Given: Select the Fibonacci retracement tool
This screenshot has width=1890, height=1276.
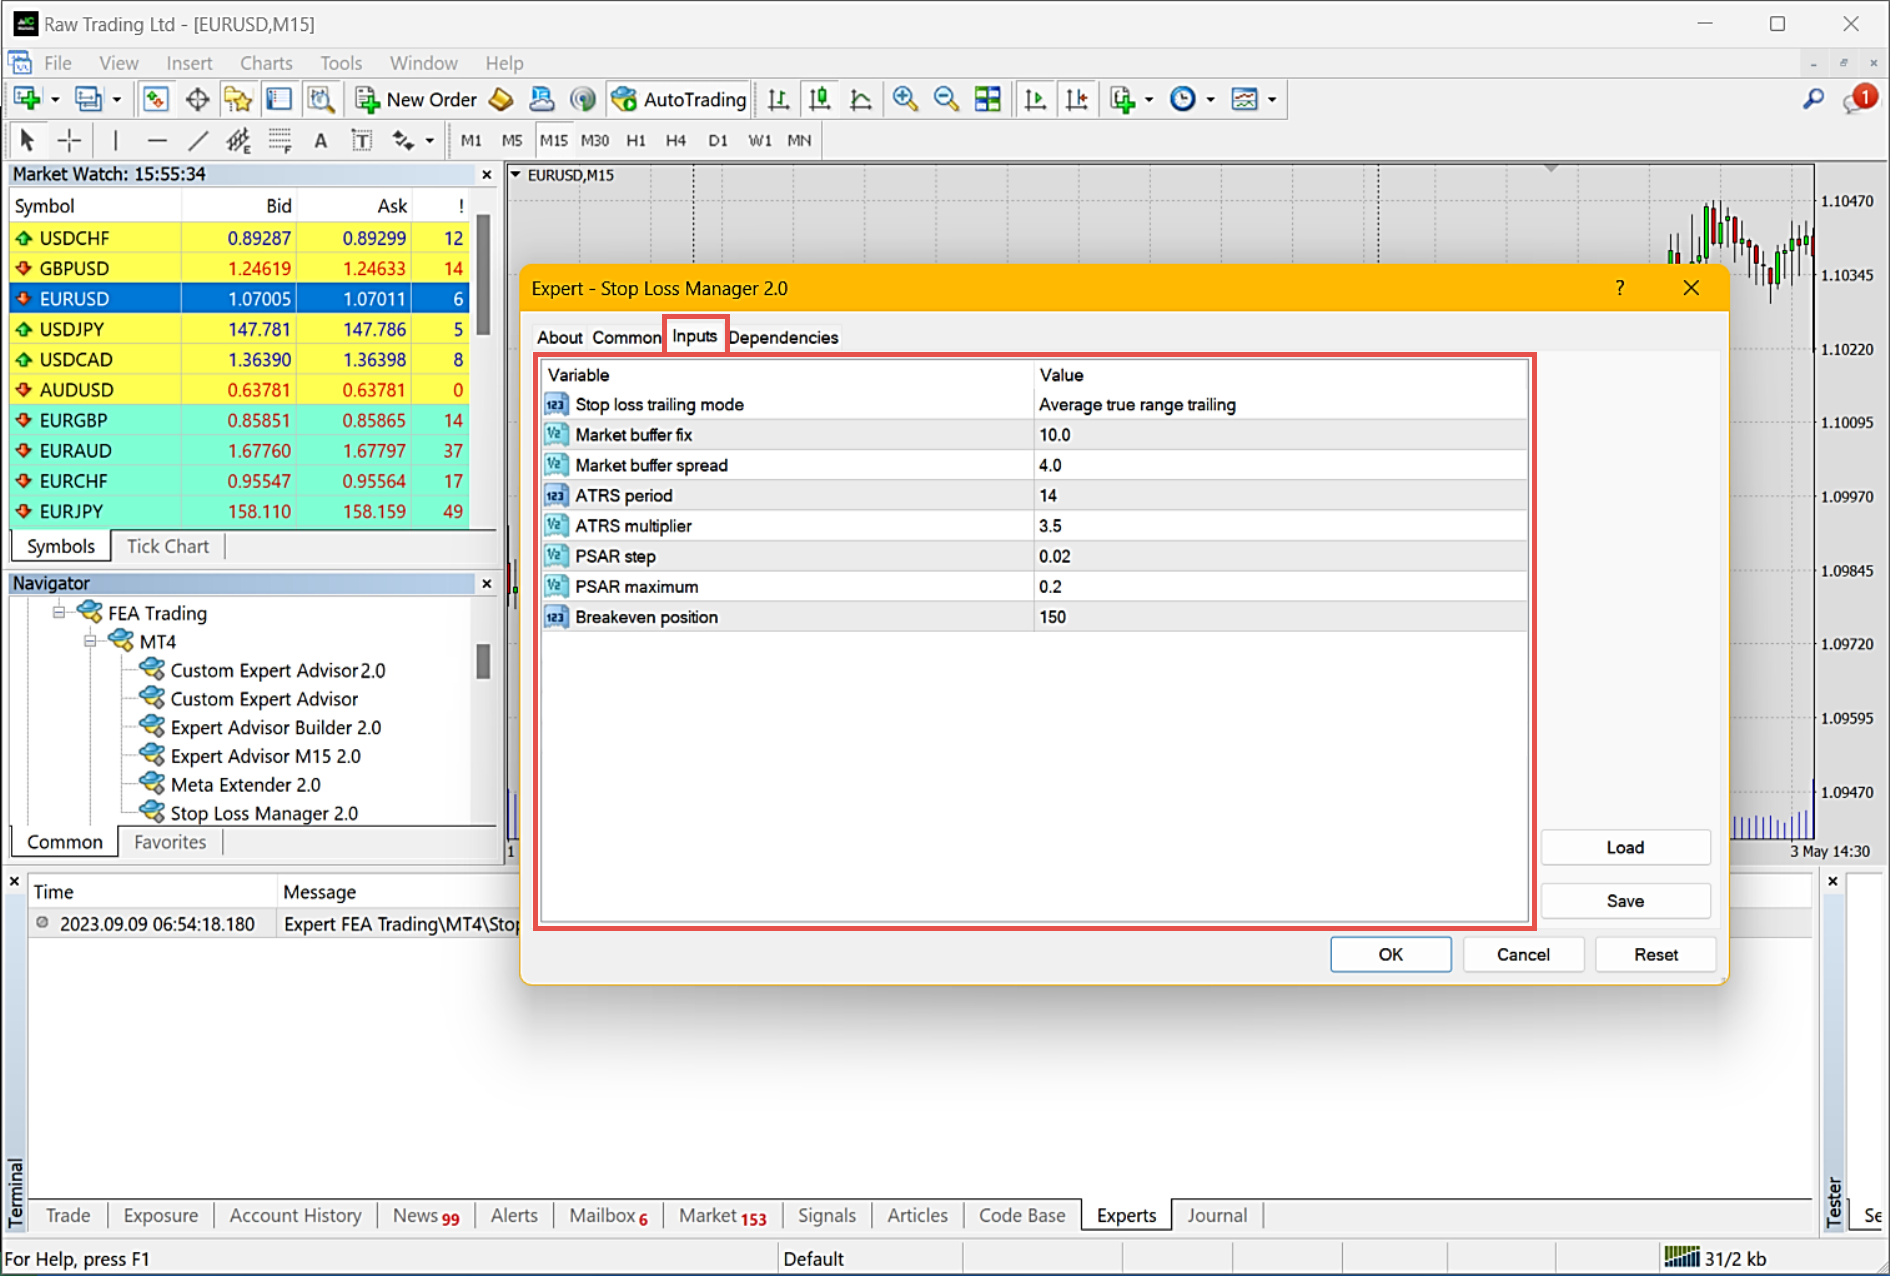Looking at the screenshot, I should click(280, 140).
